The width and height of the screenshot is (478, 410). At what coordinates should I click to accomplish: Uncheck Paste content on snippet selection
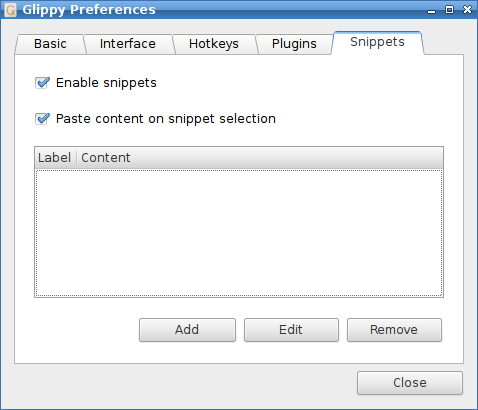click(42, 119)
